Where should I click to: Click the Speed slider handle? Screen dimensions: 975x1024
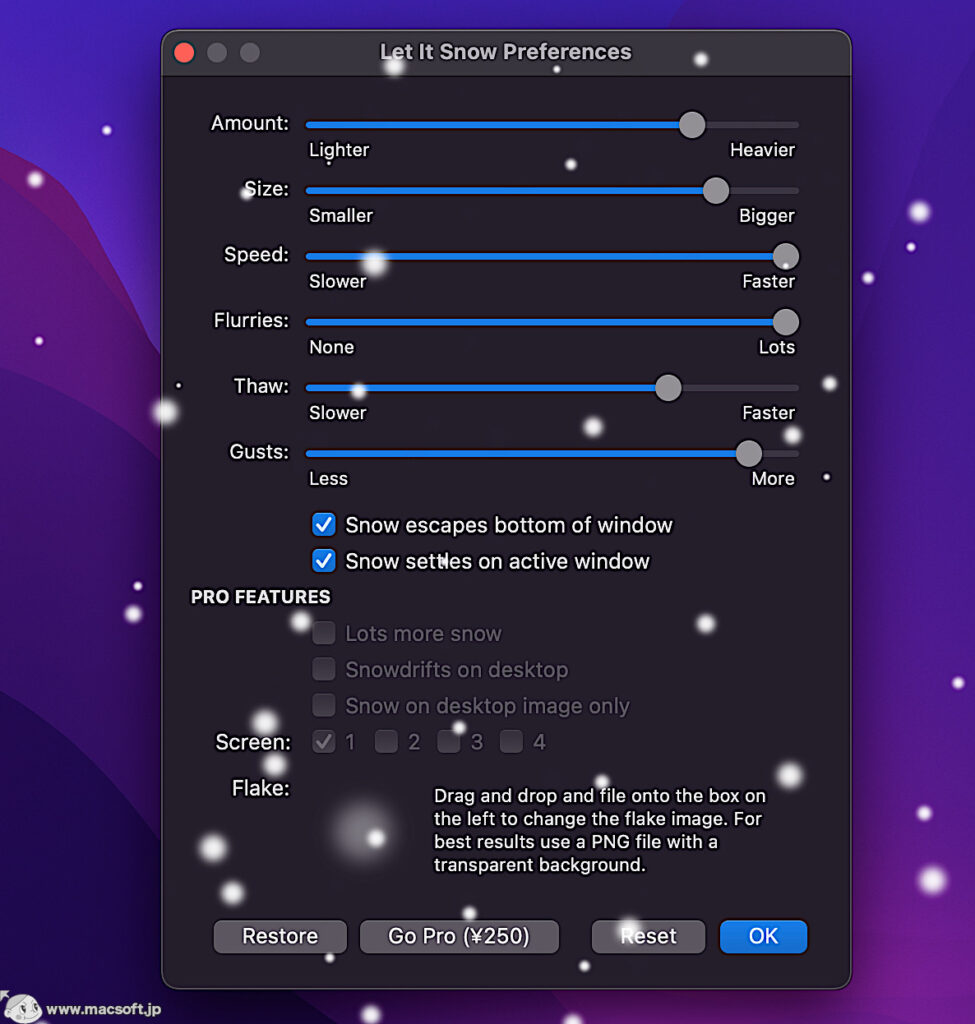[x=786, y=256]
